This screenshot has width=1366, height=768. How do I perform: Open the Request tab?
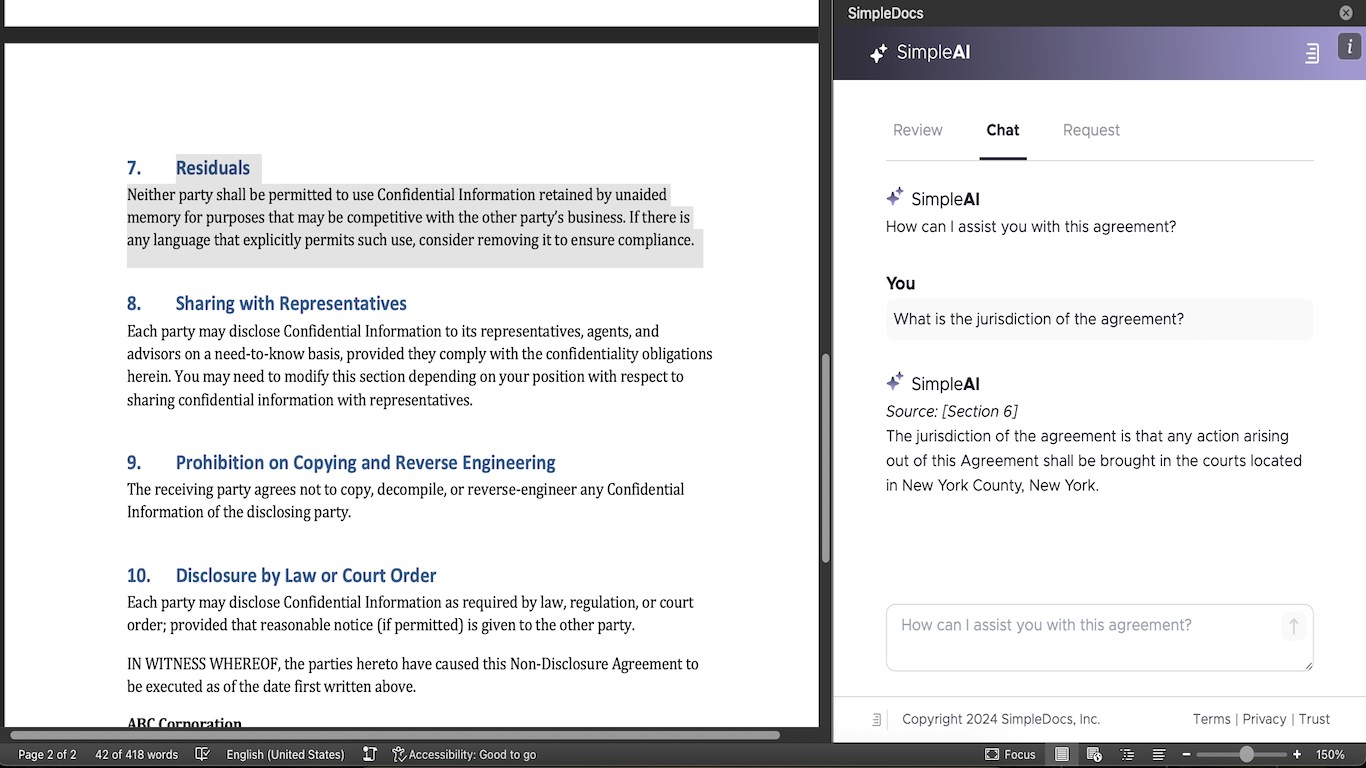click(x=1091, y=130)
